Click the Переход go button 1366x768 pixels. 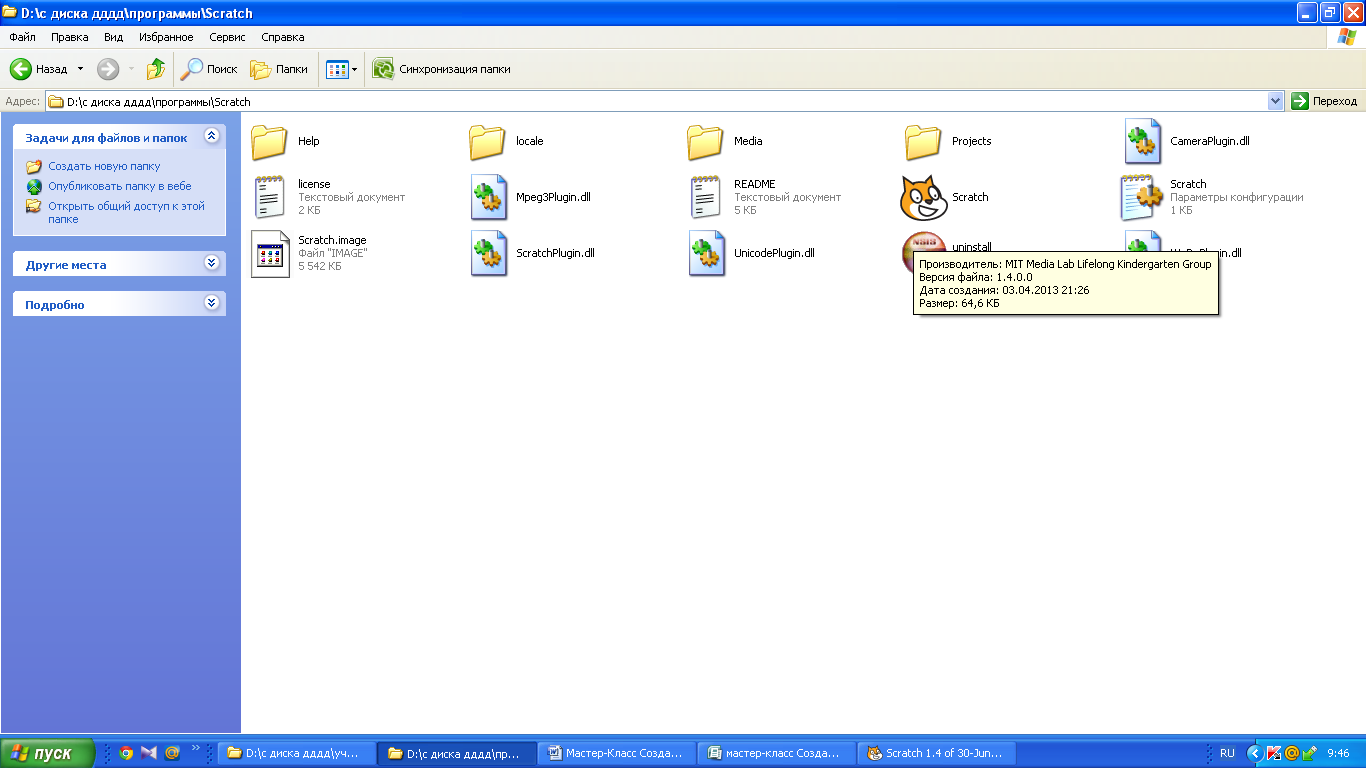(1325, 101)
